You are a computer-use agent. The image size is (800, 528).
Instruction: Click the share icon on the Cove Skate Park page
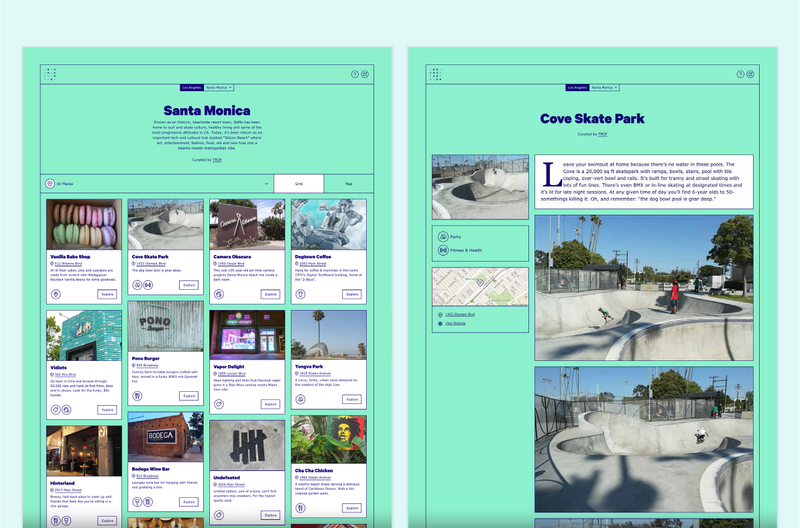coord(751,74)
